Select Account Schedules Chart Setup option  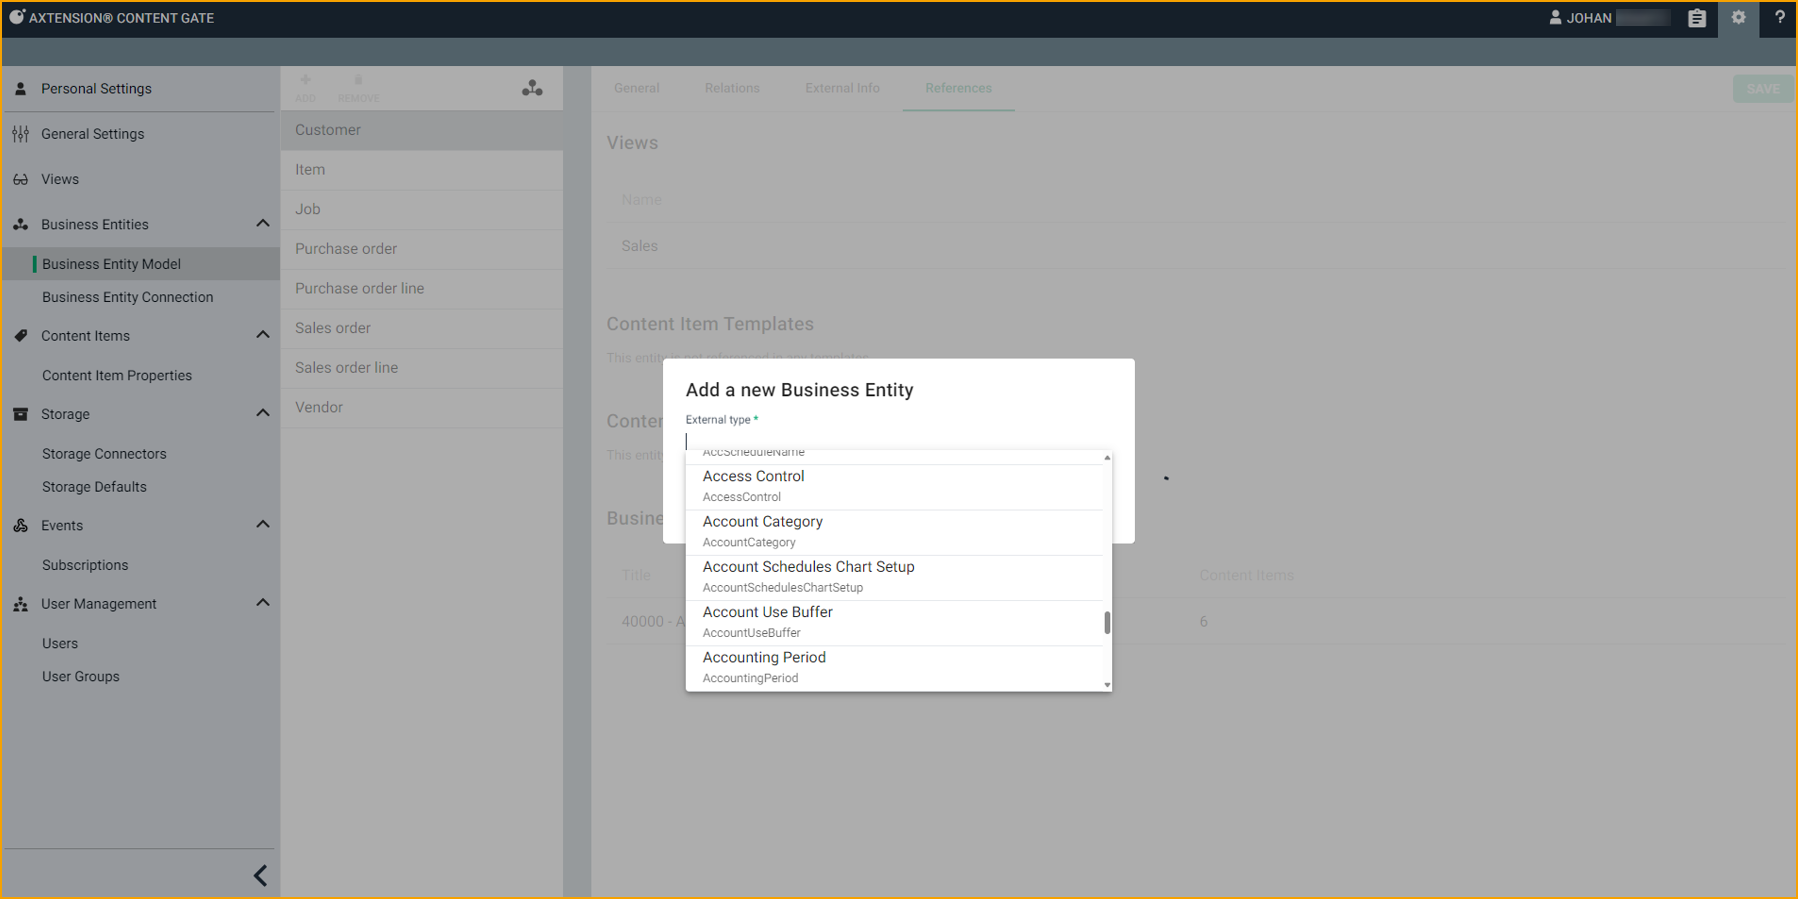(x=894, y=578)
